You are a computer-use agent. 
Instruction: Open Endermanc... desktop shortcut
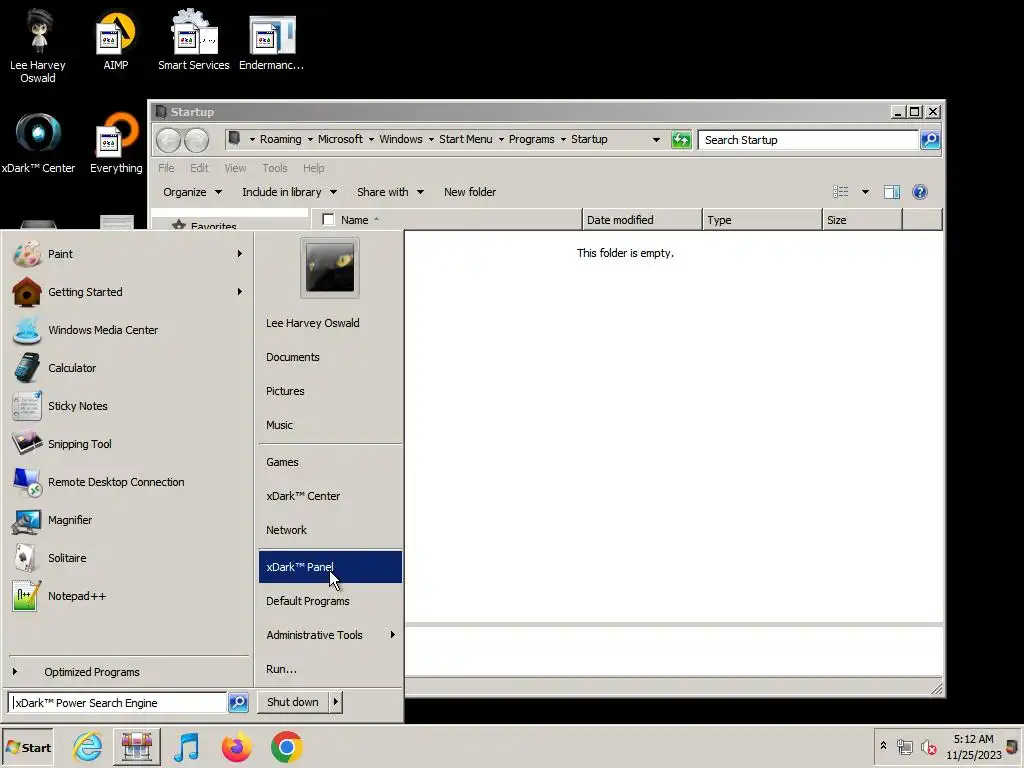271,40
